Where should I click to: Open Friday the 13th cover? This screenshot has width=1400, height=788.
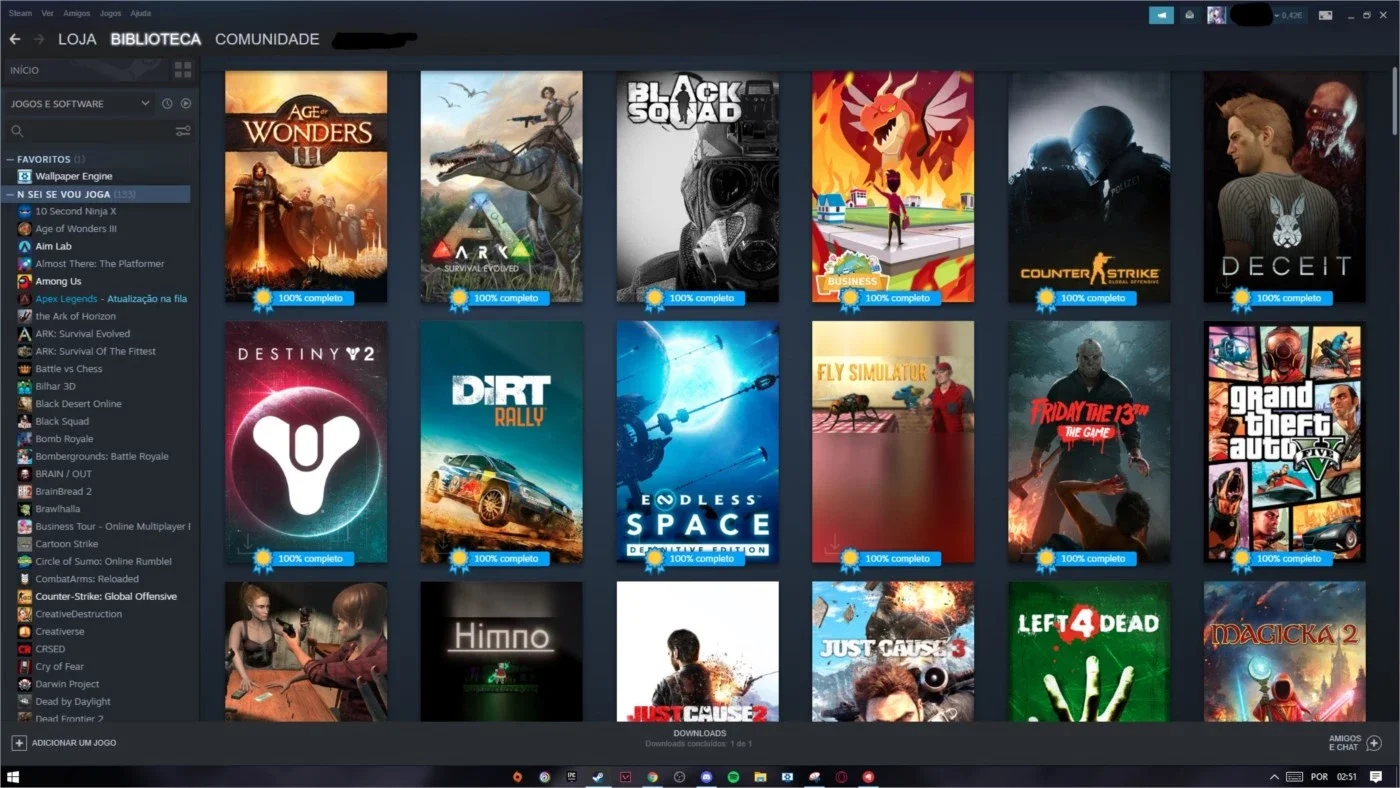[x=1089, y=442]
